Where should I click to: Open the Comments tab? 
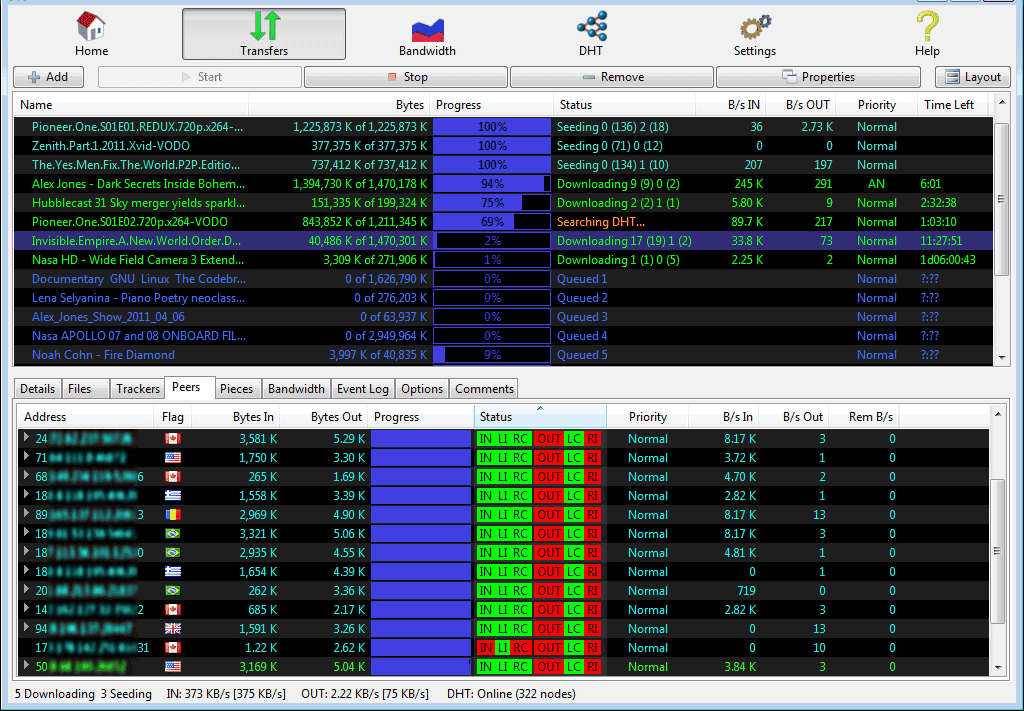tap(484, 388)
